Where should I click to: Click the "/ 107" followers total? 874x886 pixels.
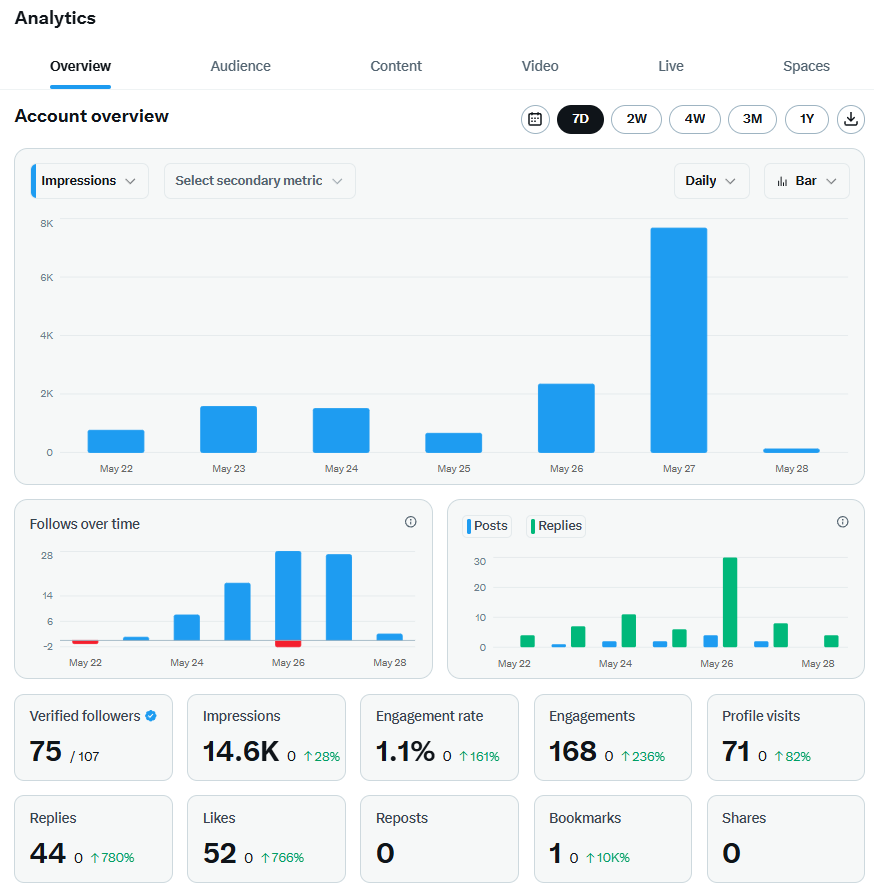85,757
